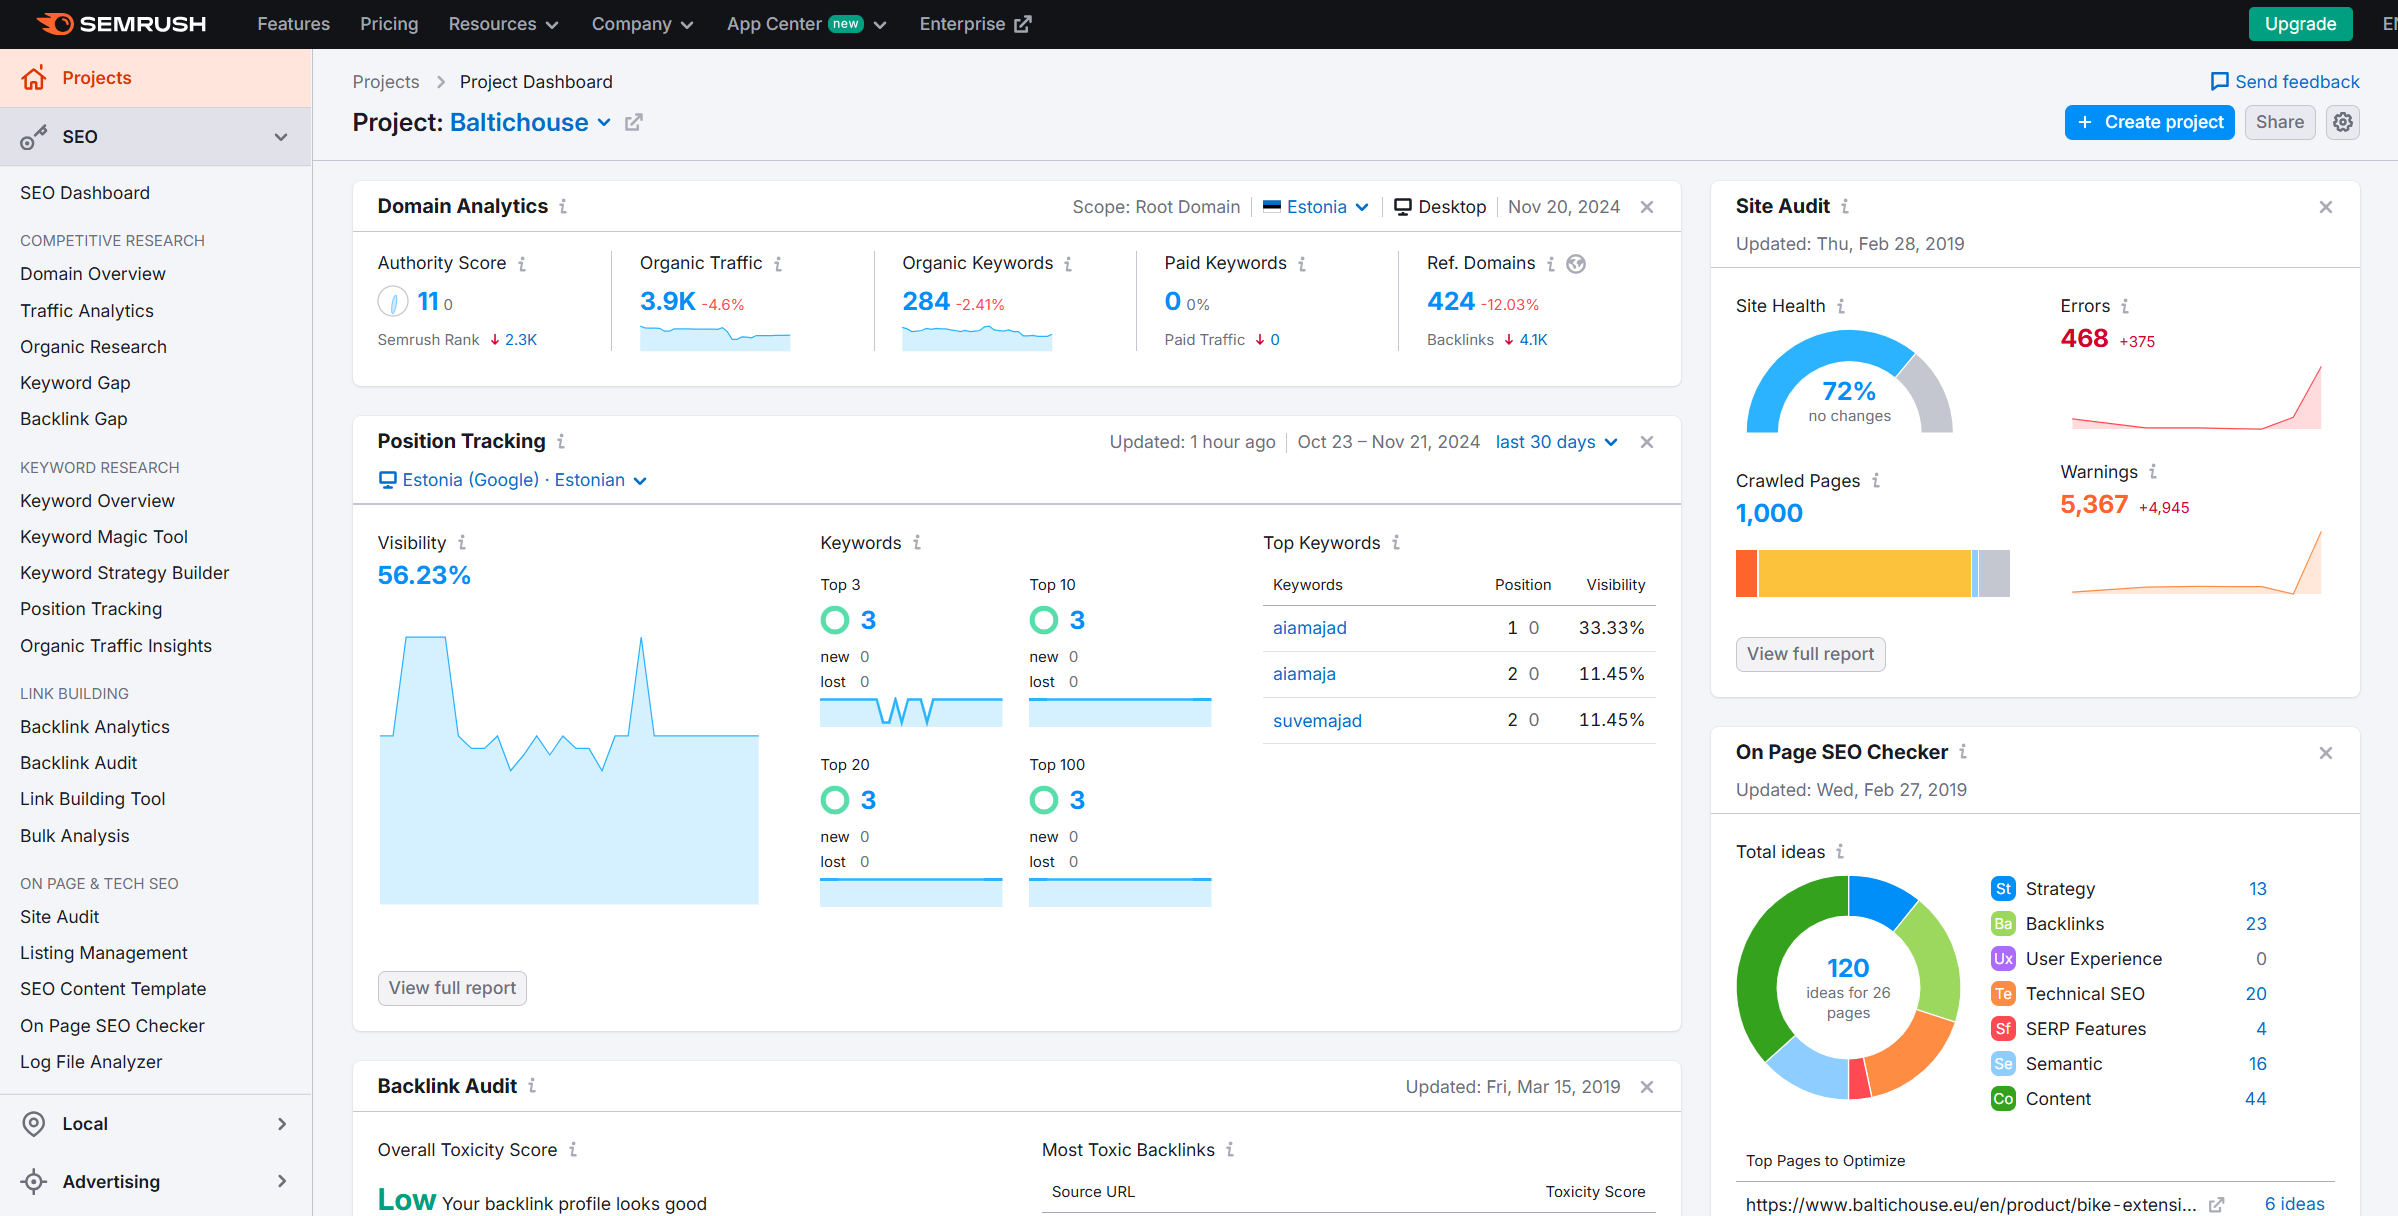Open Backlink Analytics in sidebar

point(95,727)
